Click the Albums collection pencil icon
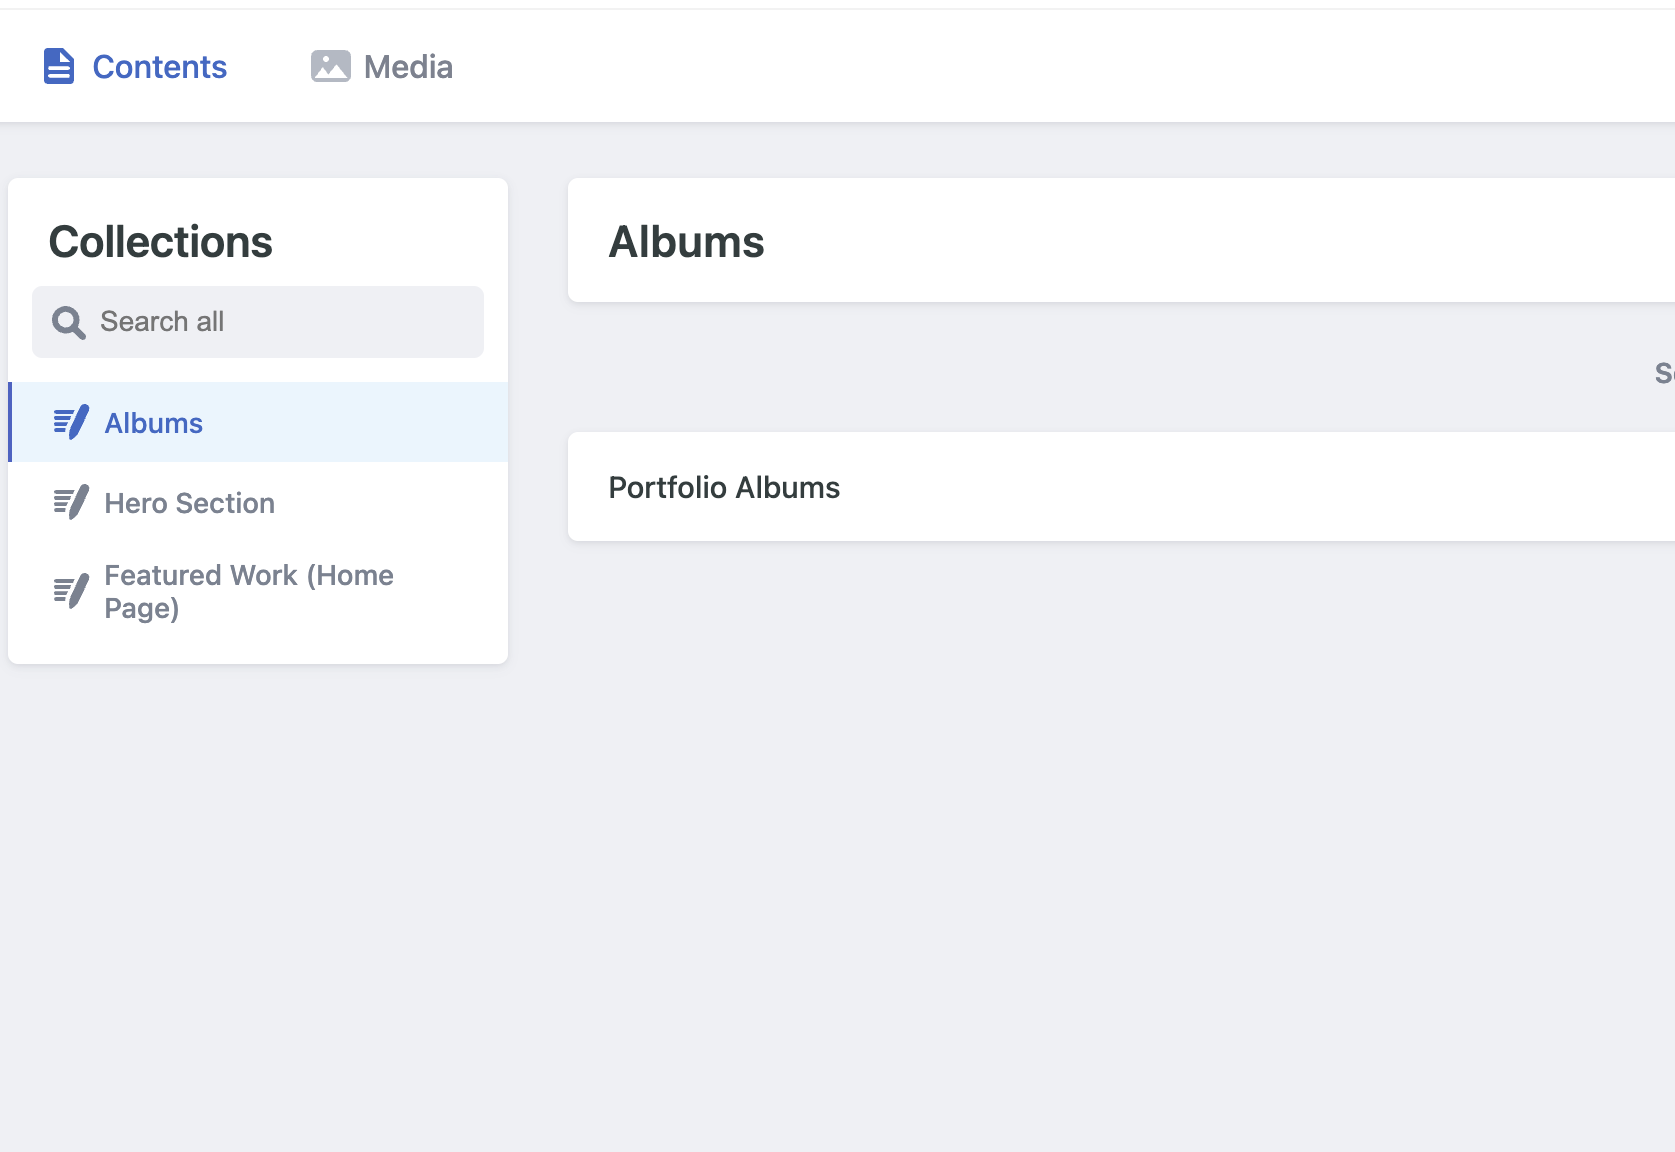The width and height of the screenshot is (1675, 1152). click(x=71, y=423)
